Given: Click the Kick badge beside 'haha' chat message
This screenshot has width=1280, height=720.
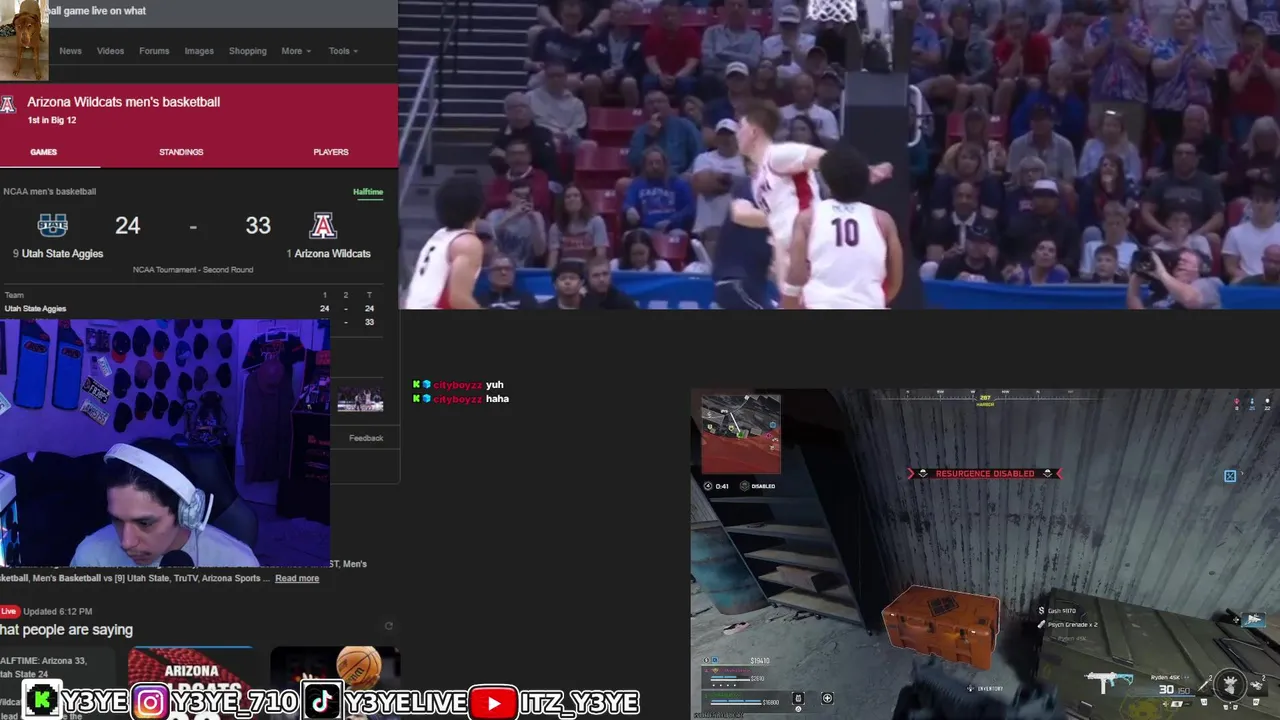Looking at the screenshot, I should [416, 399].
